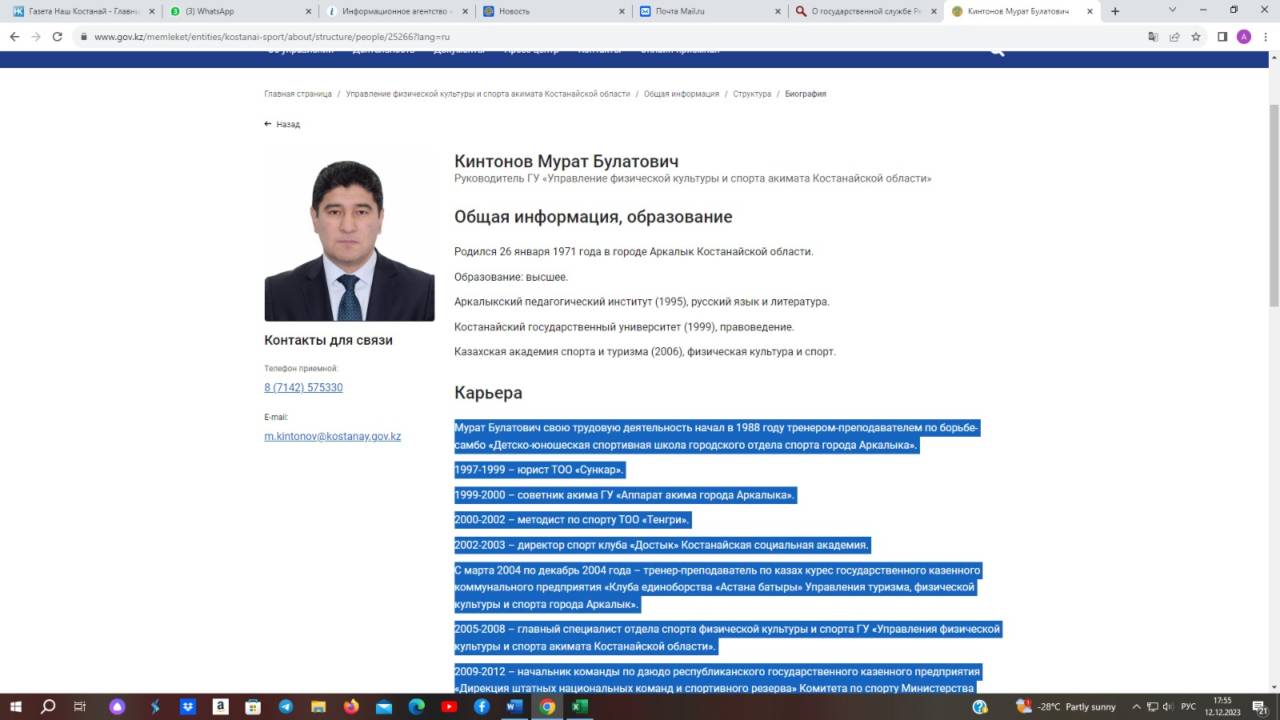Open Task View on the taskbar
Screen dimensions: 1280x720
[81, 706]
